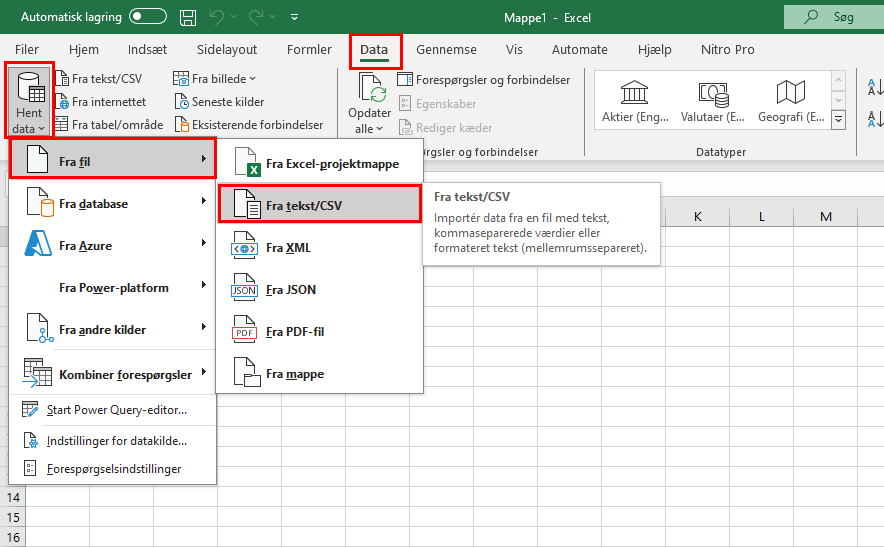Select Fra fil menu entry

(113, 161)
